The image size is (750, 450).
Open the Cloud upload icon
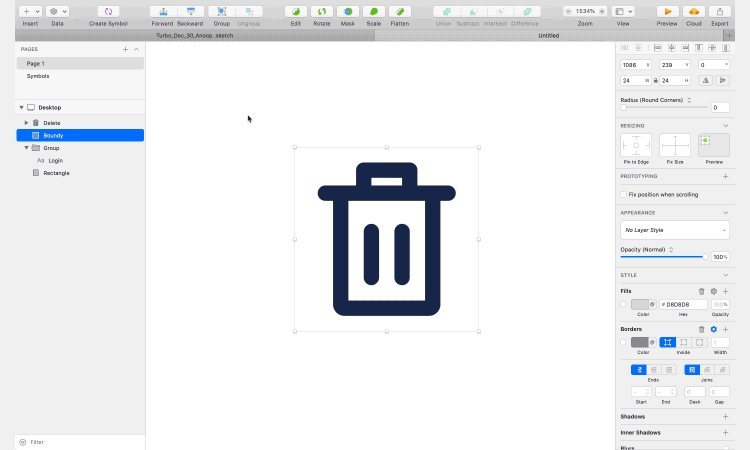click(x=694, y=11)
